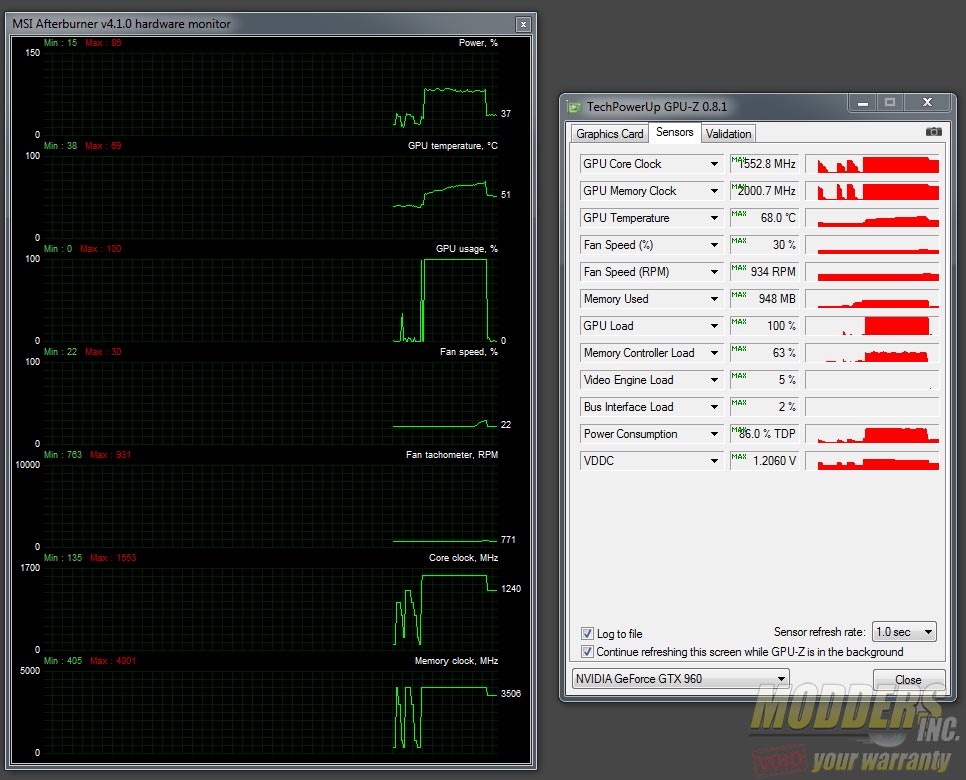Click the Afterburner Memory clock, MHz label
This screenshot has width=966, height=780.
pyautogui.click(x=457, y=660)
